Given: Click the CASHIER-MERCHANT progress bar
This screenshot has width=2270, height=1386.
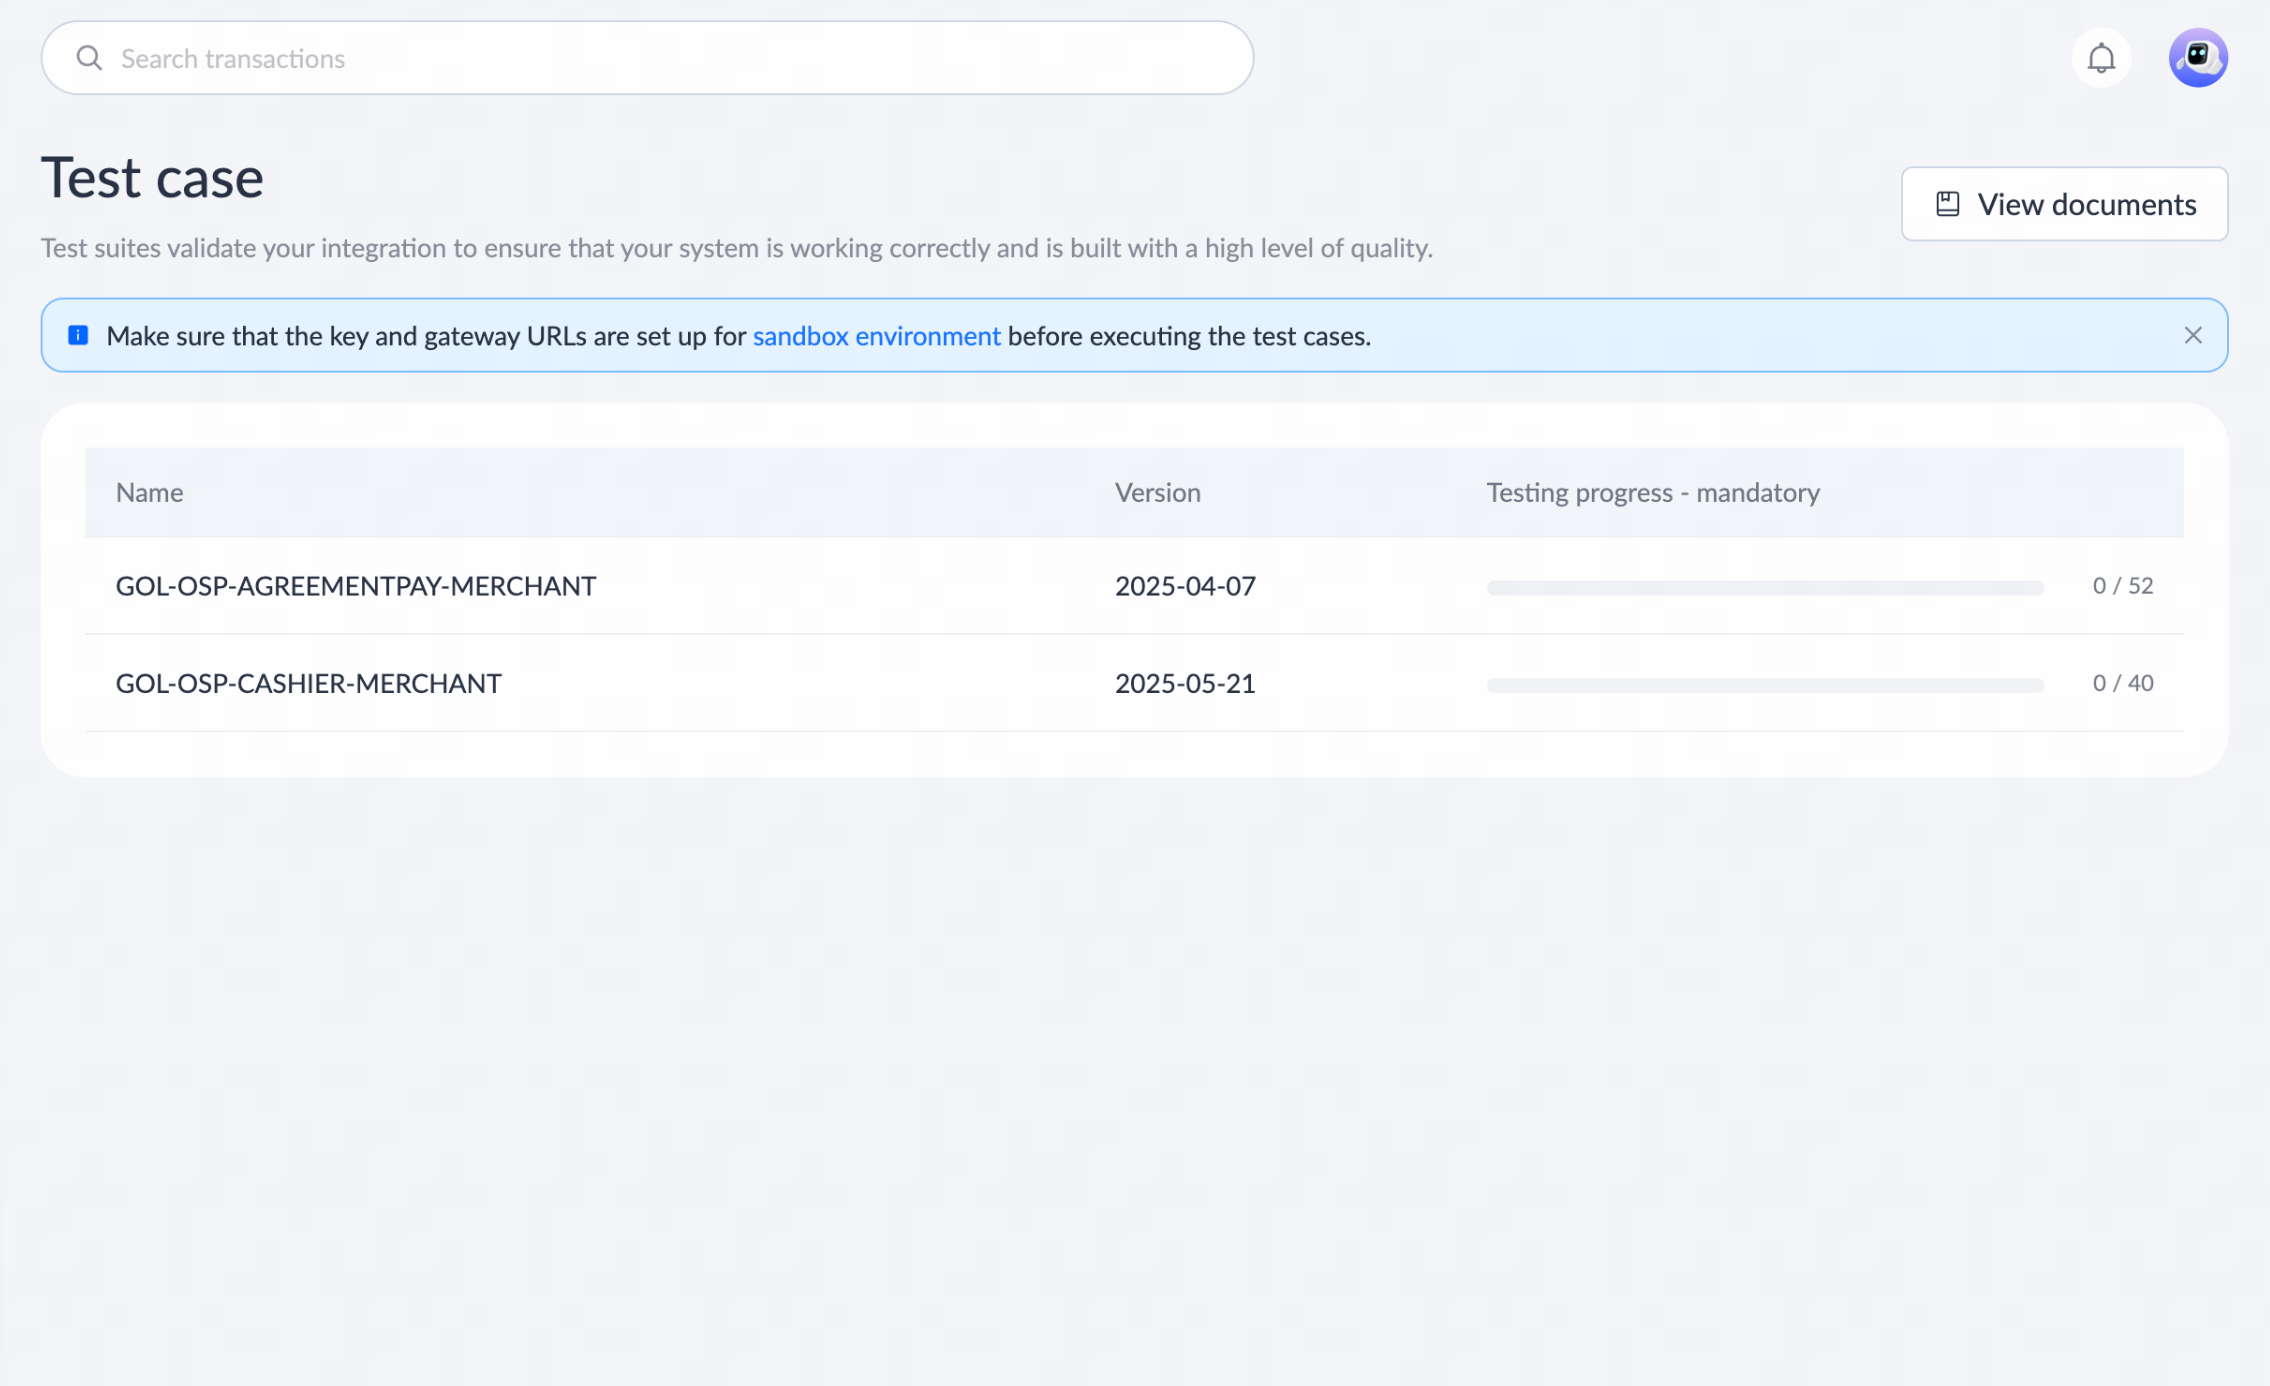Looking at the screenshot, I should click(1765, 684).
